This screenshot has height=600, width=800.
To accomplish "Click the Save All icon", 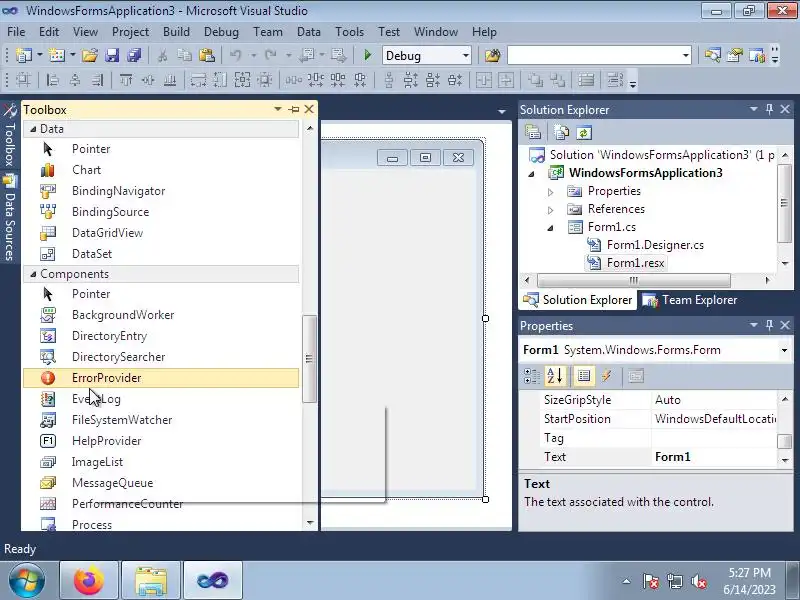I will pyautogui.click(x=134, y=55).
